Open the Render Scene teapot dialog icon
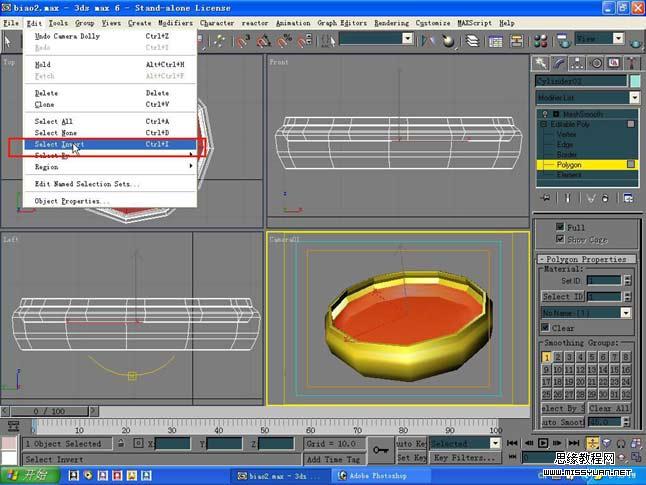Image resolution: width=646 pixels, height=485 pixels. coord(563,40)
